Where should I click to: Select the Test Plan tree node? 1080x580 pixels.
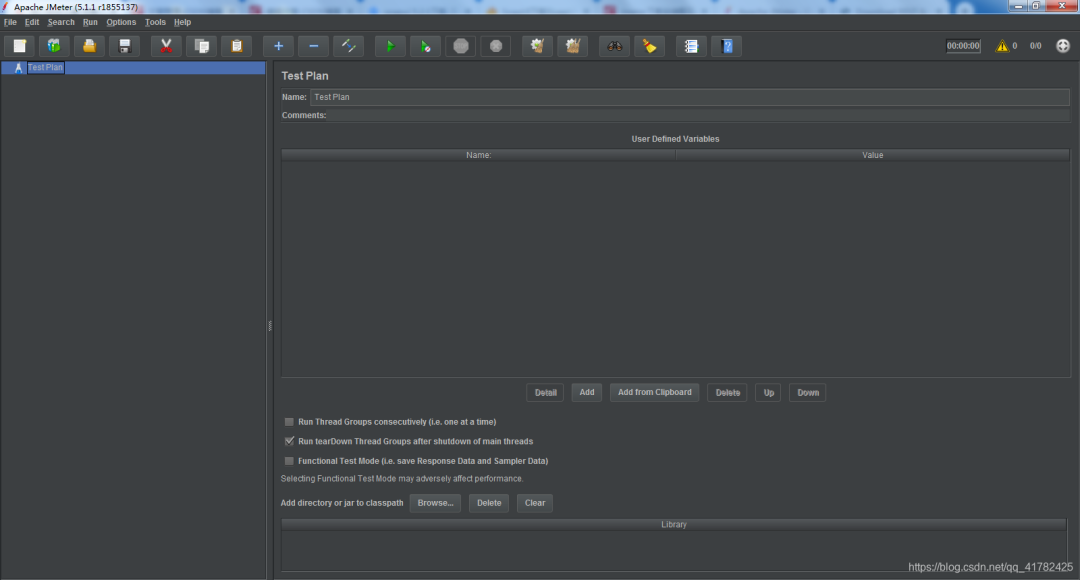(x=45, y=68)
